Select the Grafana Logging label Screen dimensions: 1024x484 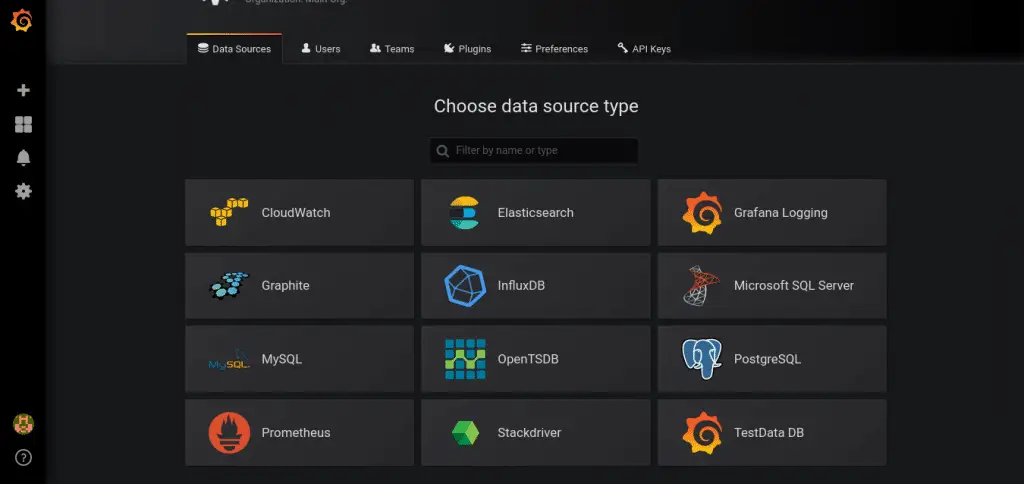[x=780, y=213]
